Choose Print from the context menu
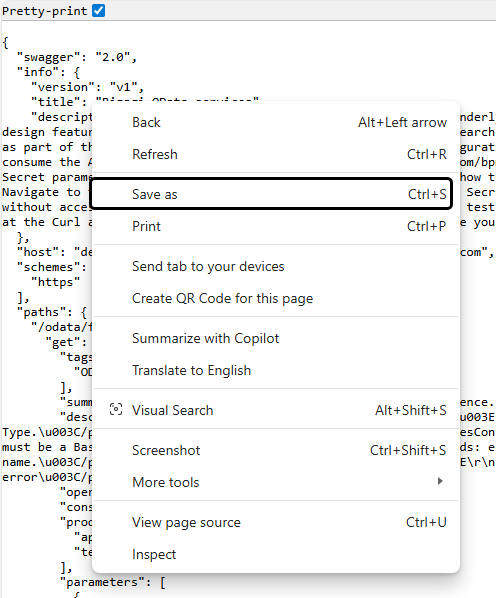This screenshot has width=496, height=598. pos(276,226)
